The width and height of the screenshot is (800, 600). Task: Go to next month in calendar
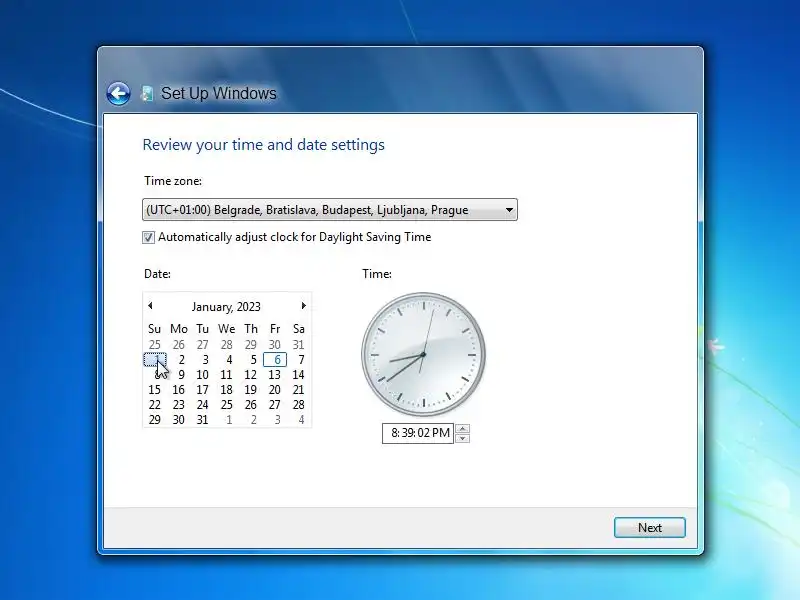click(x=304, y=306)
